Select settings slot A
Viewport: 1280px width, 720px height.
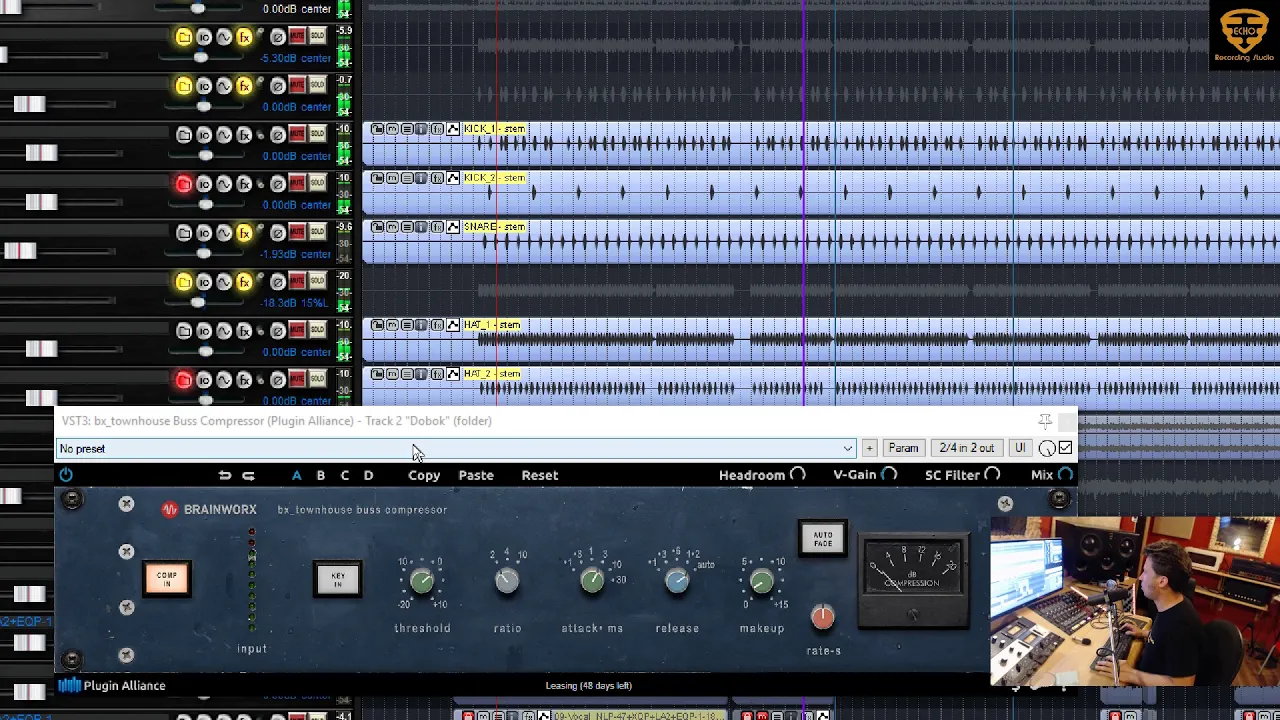point(296,476)
